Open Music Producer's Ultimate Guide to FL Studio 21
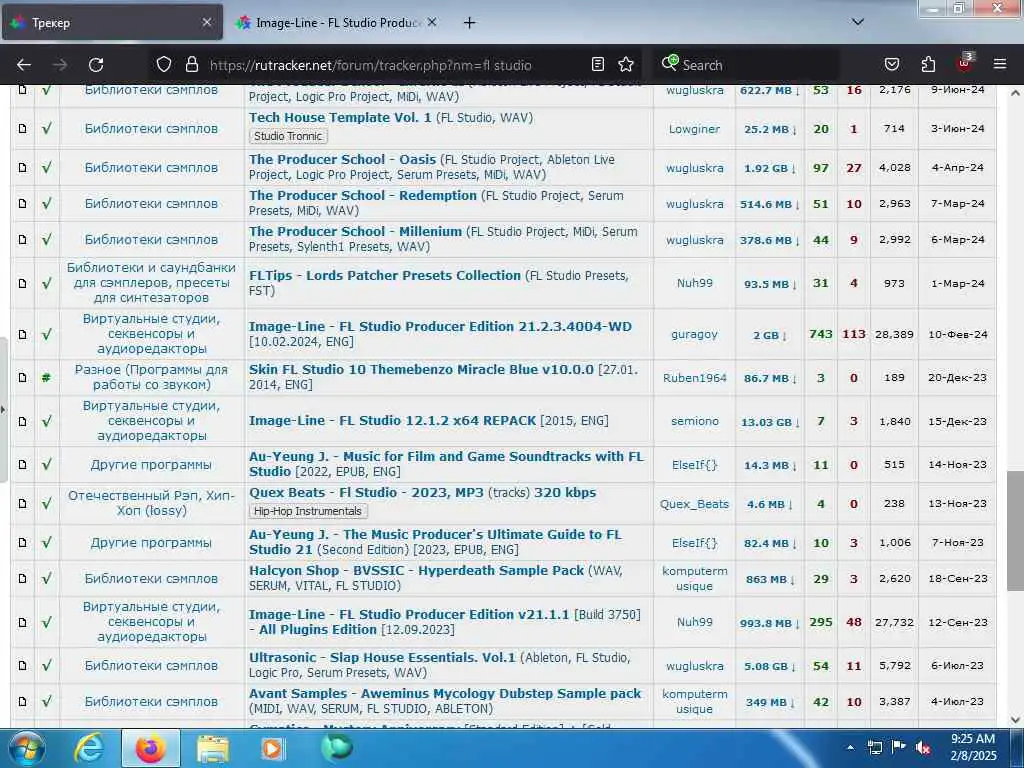This screenshot has width=1024, height=768. (x=435, y=542)
